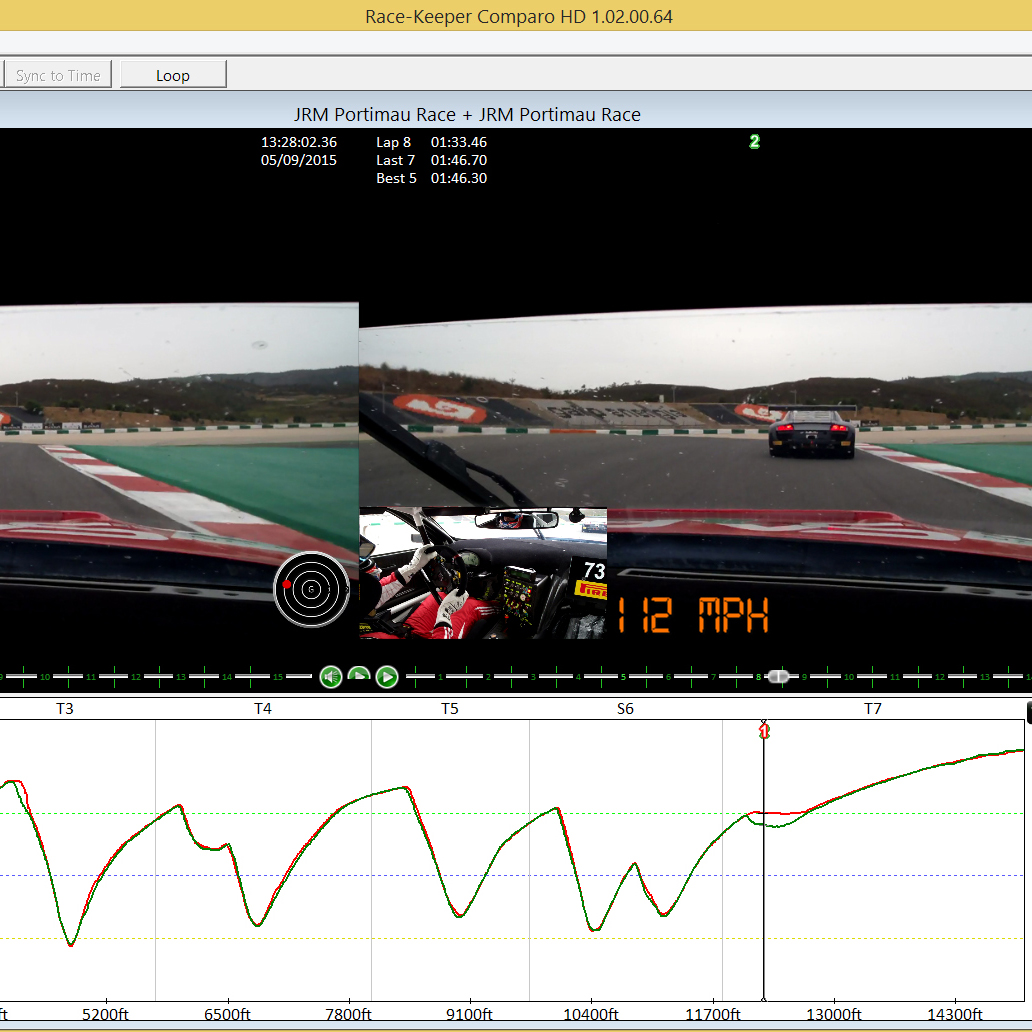Screen dimensions: 1032x1032
Task: Click the S6 sector label
Action: click(x=625, y=709)
